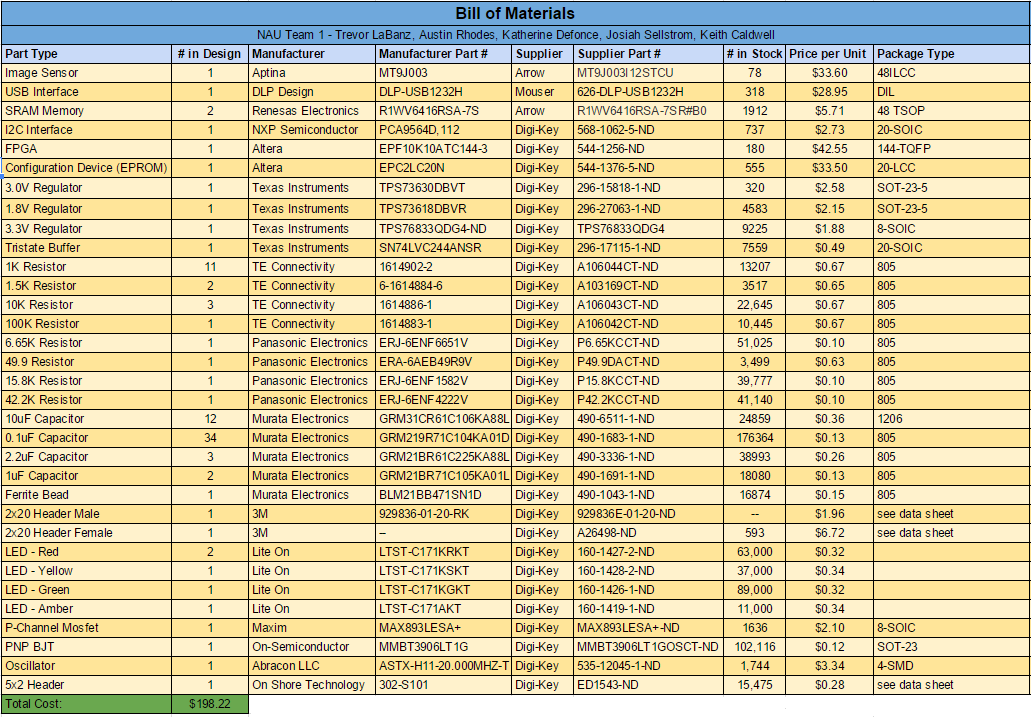Select the A26498-ND cell
The width and height of the screenshot is (1031, 718).
(648, 534)
